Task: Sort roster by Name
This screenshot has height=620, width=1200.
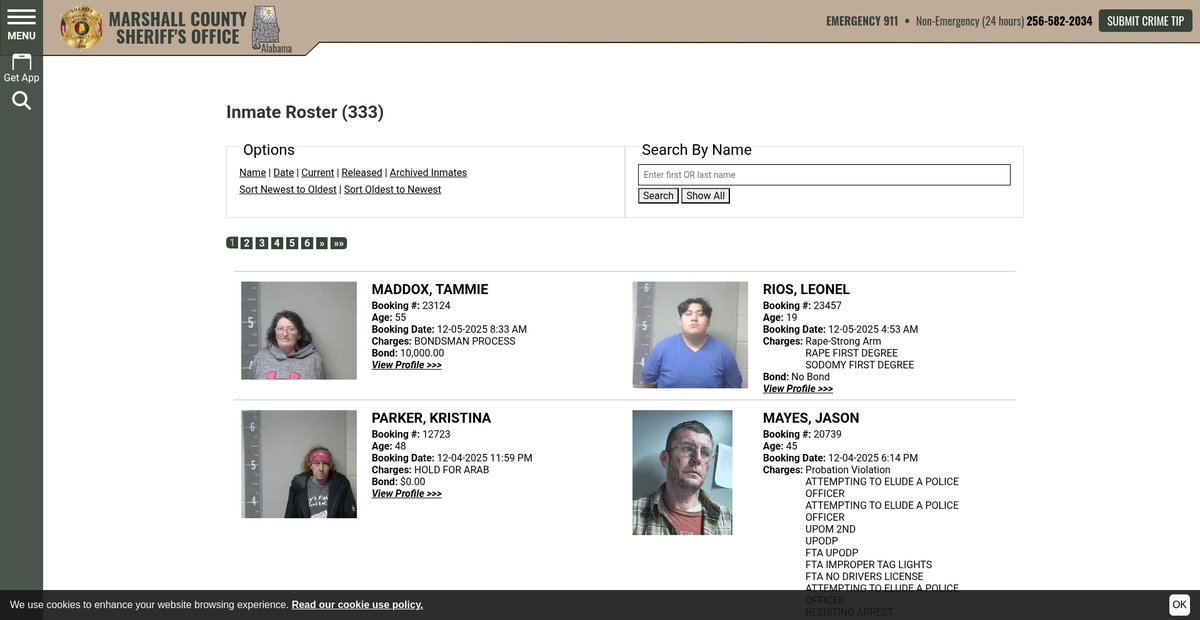Action: pos(252,173)
